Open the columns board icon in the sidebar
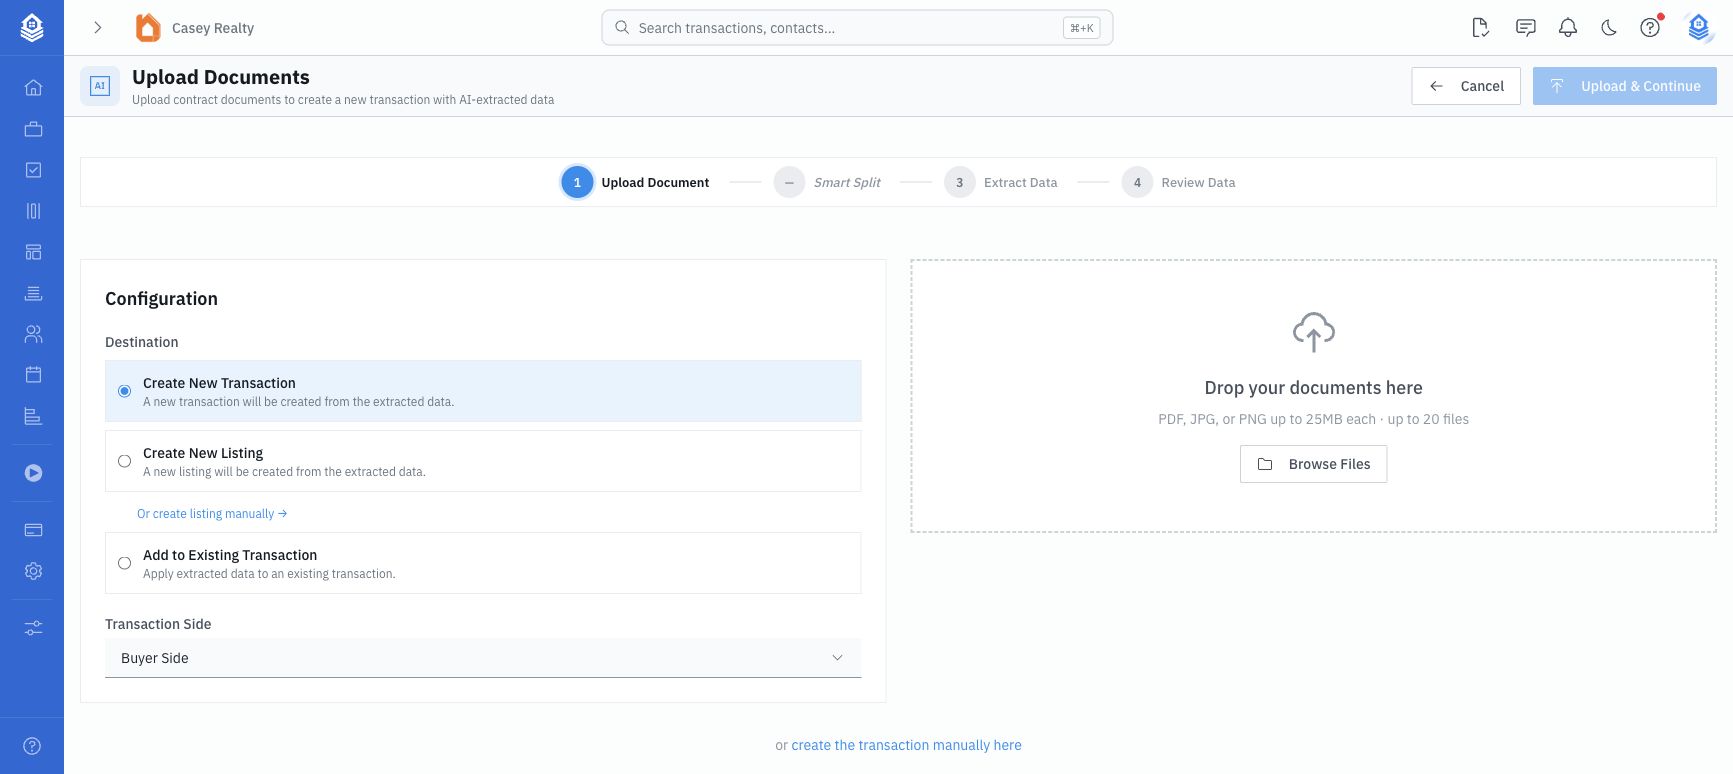The height and width of the screenshot is (774, 1733). pos(33,211)
